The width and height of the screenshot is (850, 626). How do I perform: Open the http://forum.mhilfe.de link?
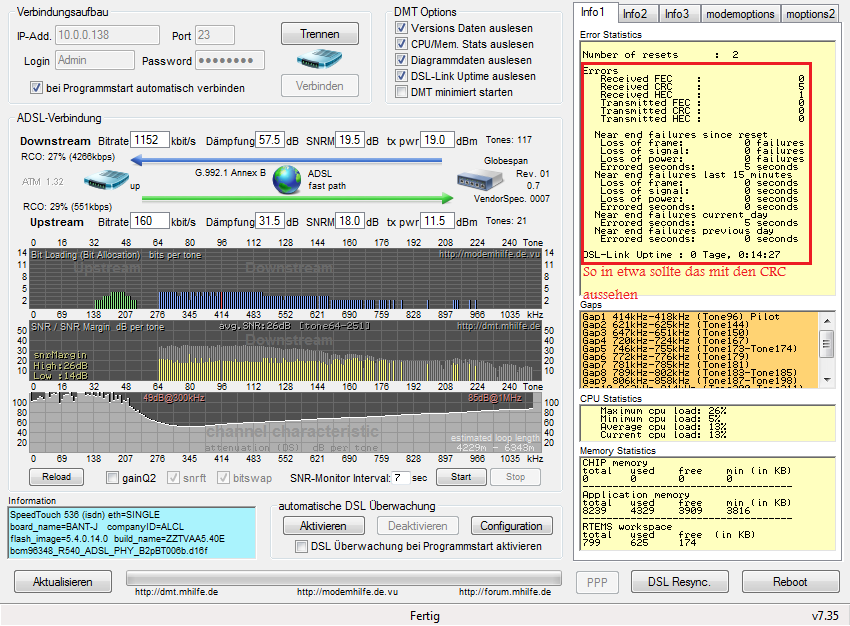pos(504,592)
